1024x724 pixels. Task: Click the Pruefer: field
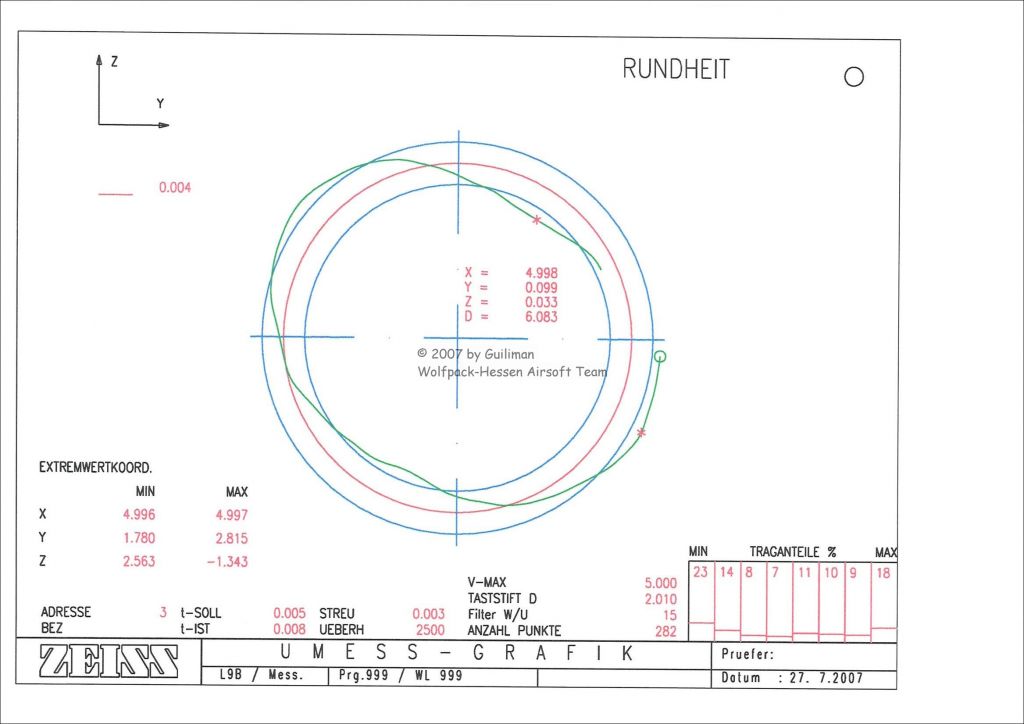[804, 656]
